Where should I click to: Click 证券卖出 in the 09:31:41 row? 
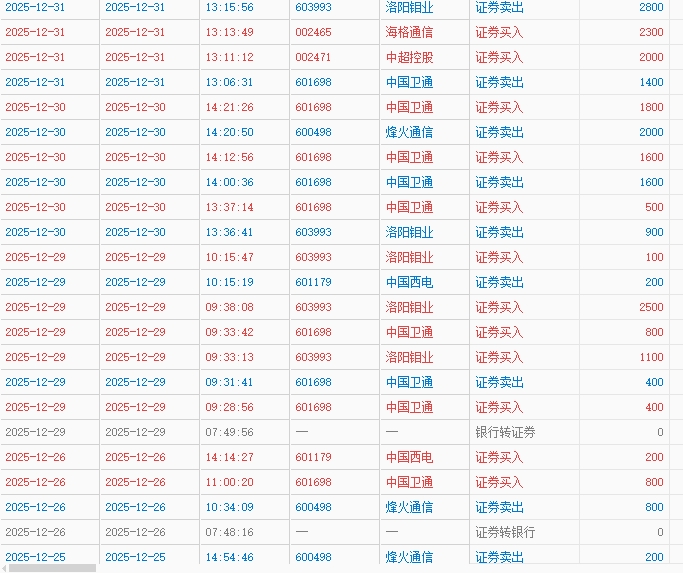pos(499,382)
